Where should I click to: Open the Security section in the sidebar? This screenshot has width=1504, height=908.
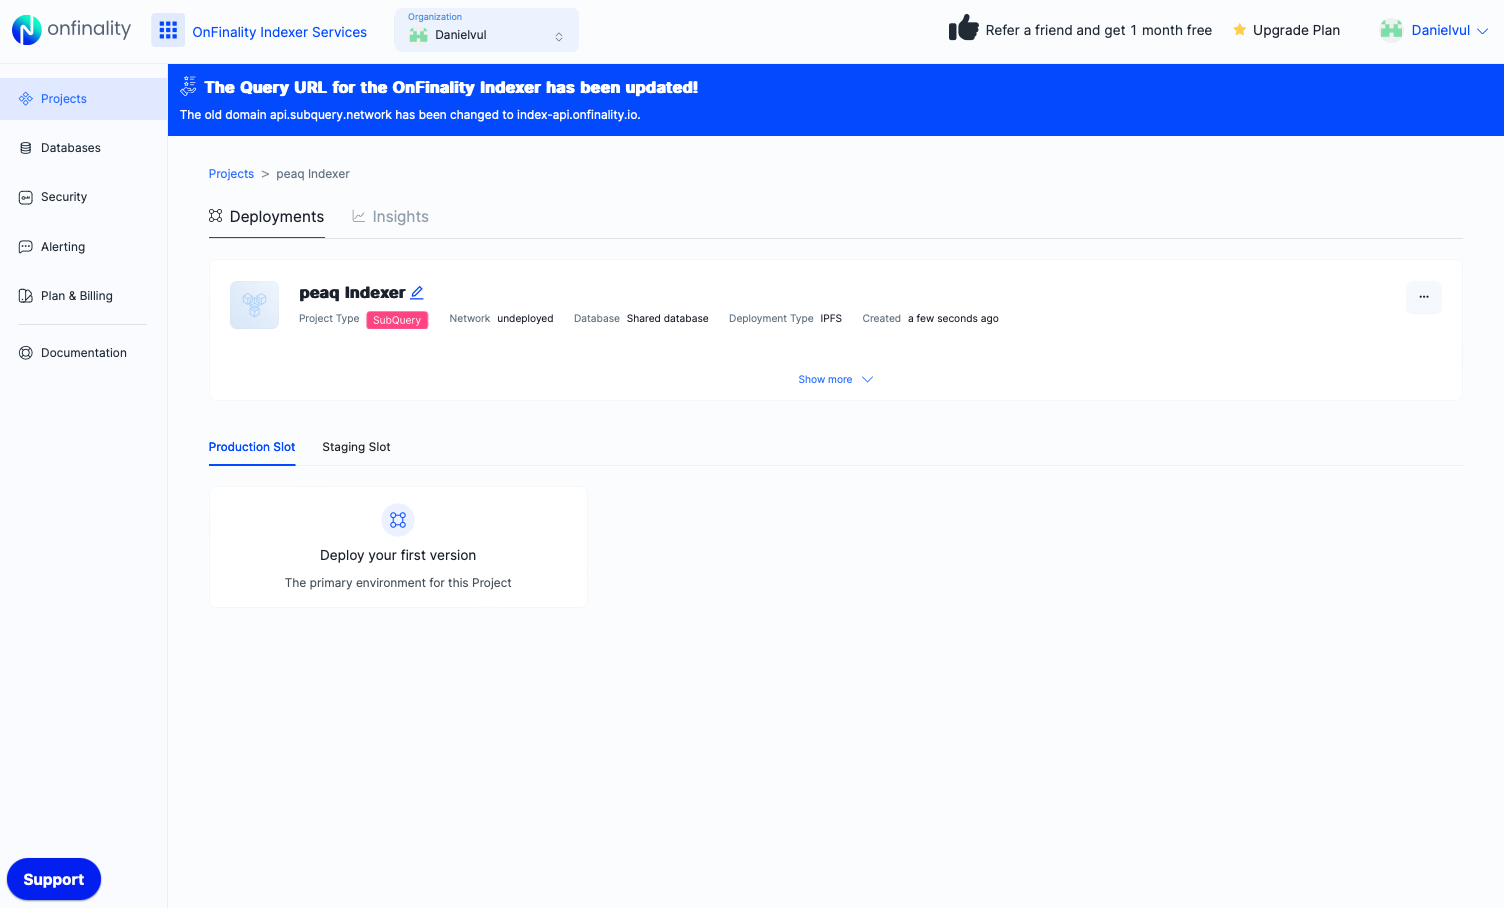[62, 196]
